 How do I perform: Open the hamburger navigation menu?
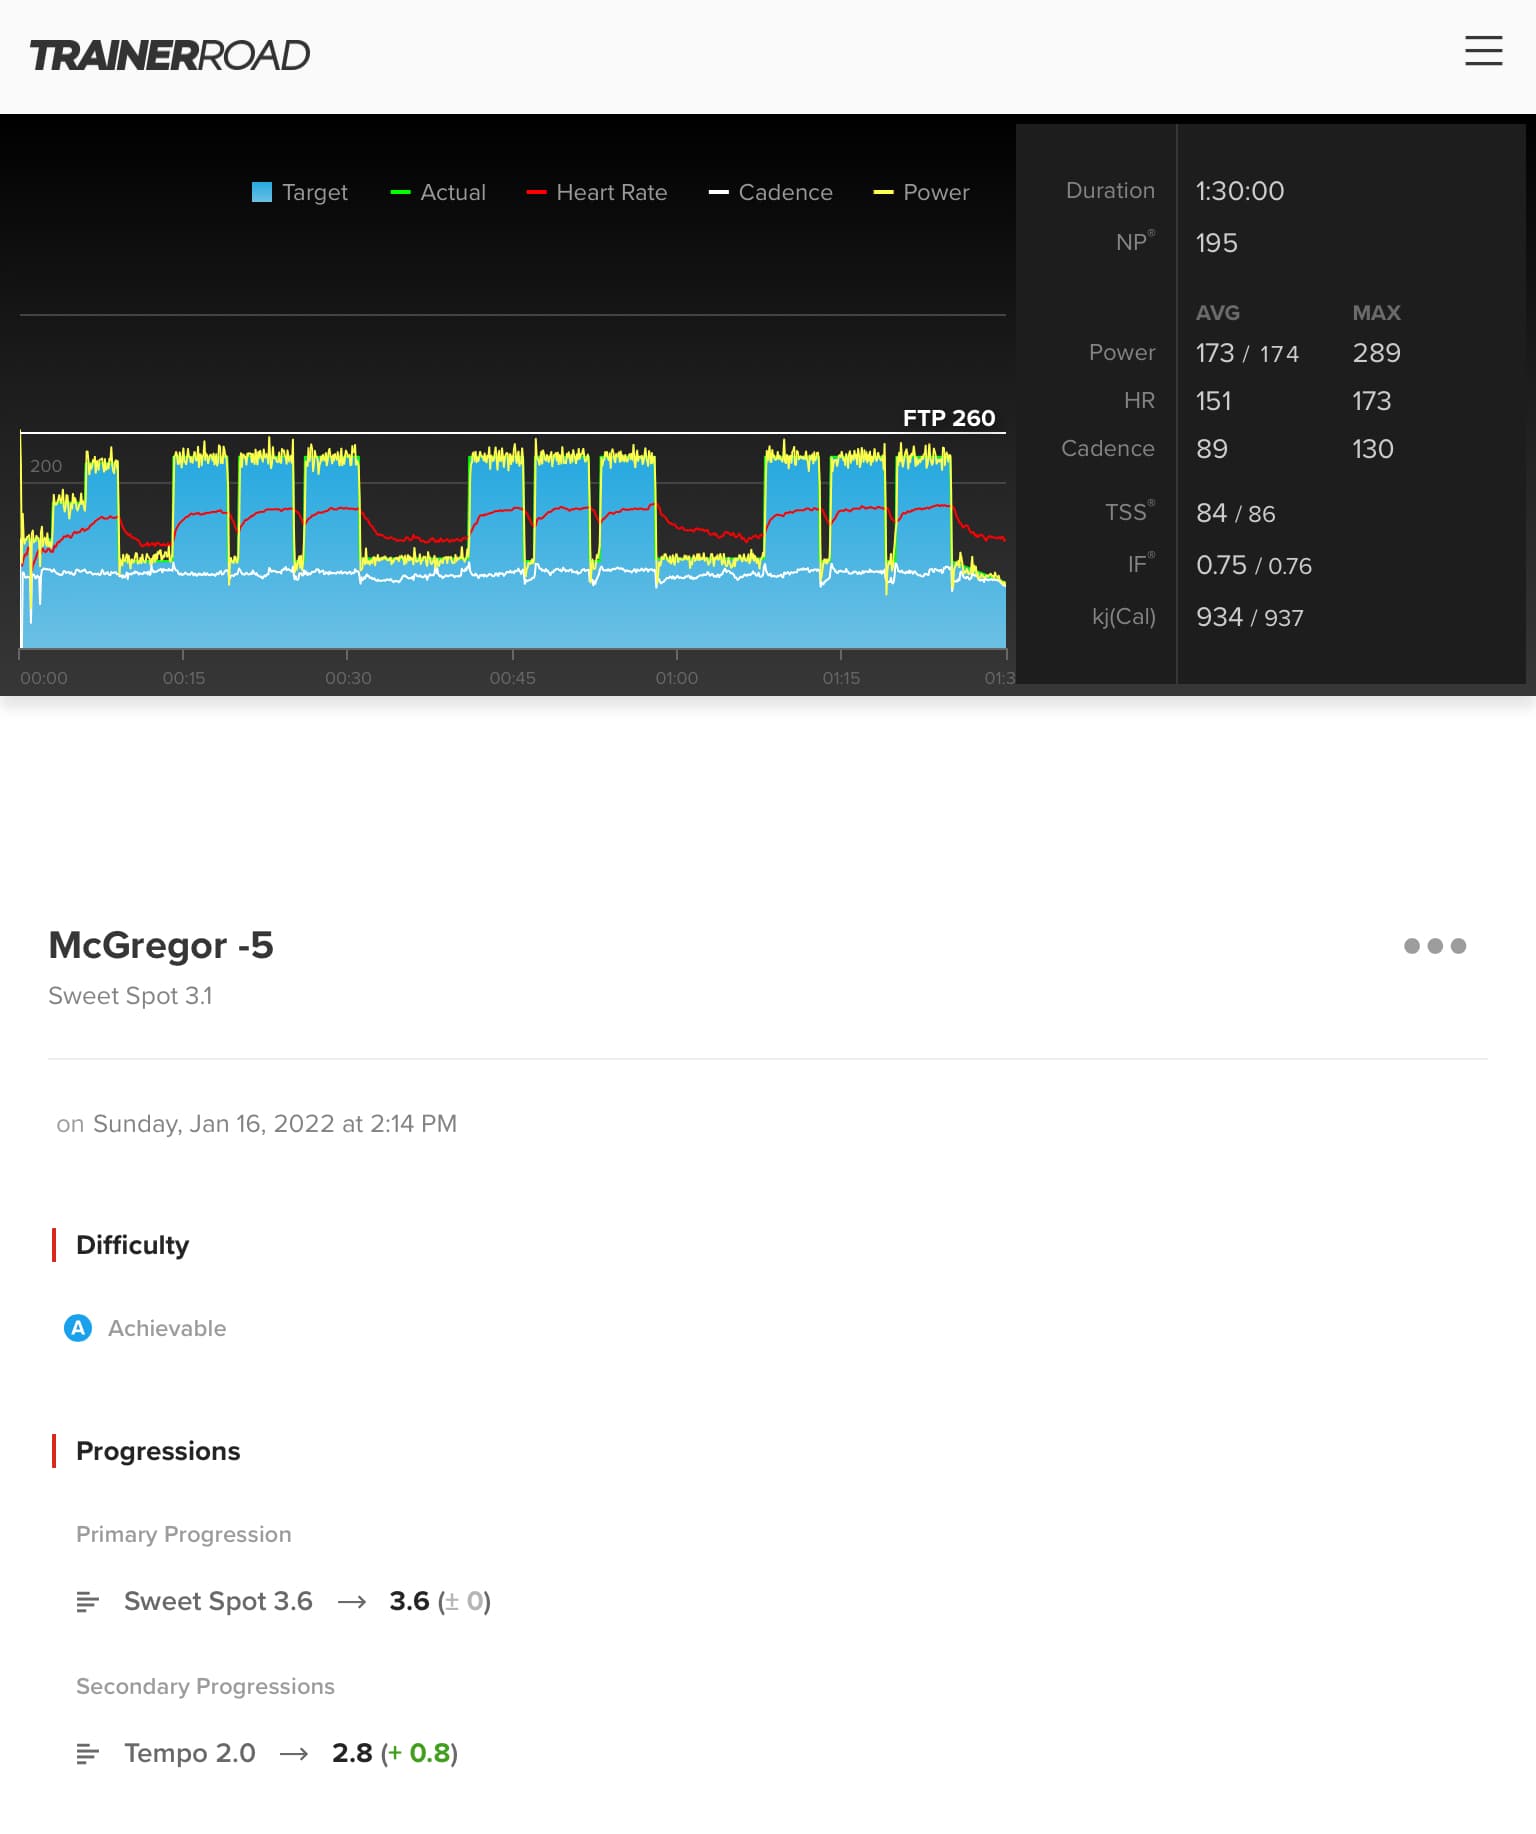click(x=1484, y=51)
